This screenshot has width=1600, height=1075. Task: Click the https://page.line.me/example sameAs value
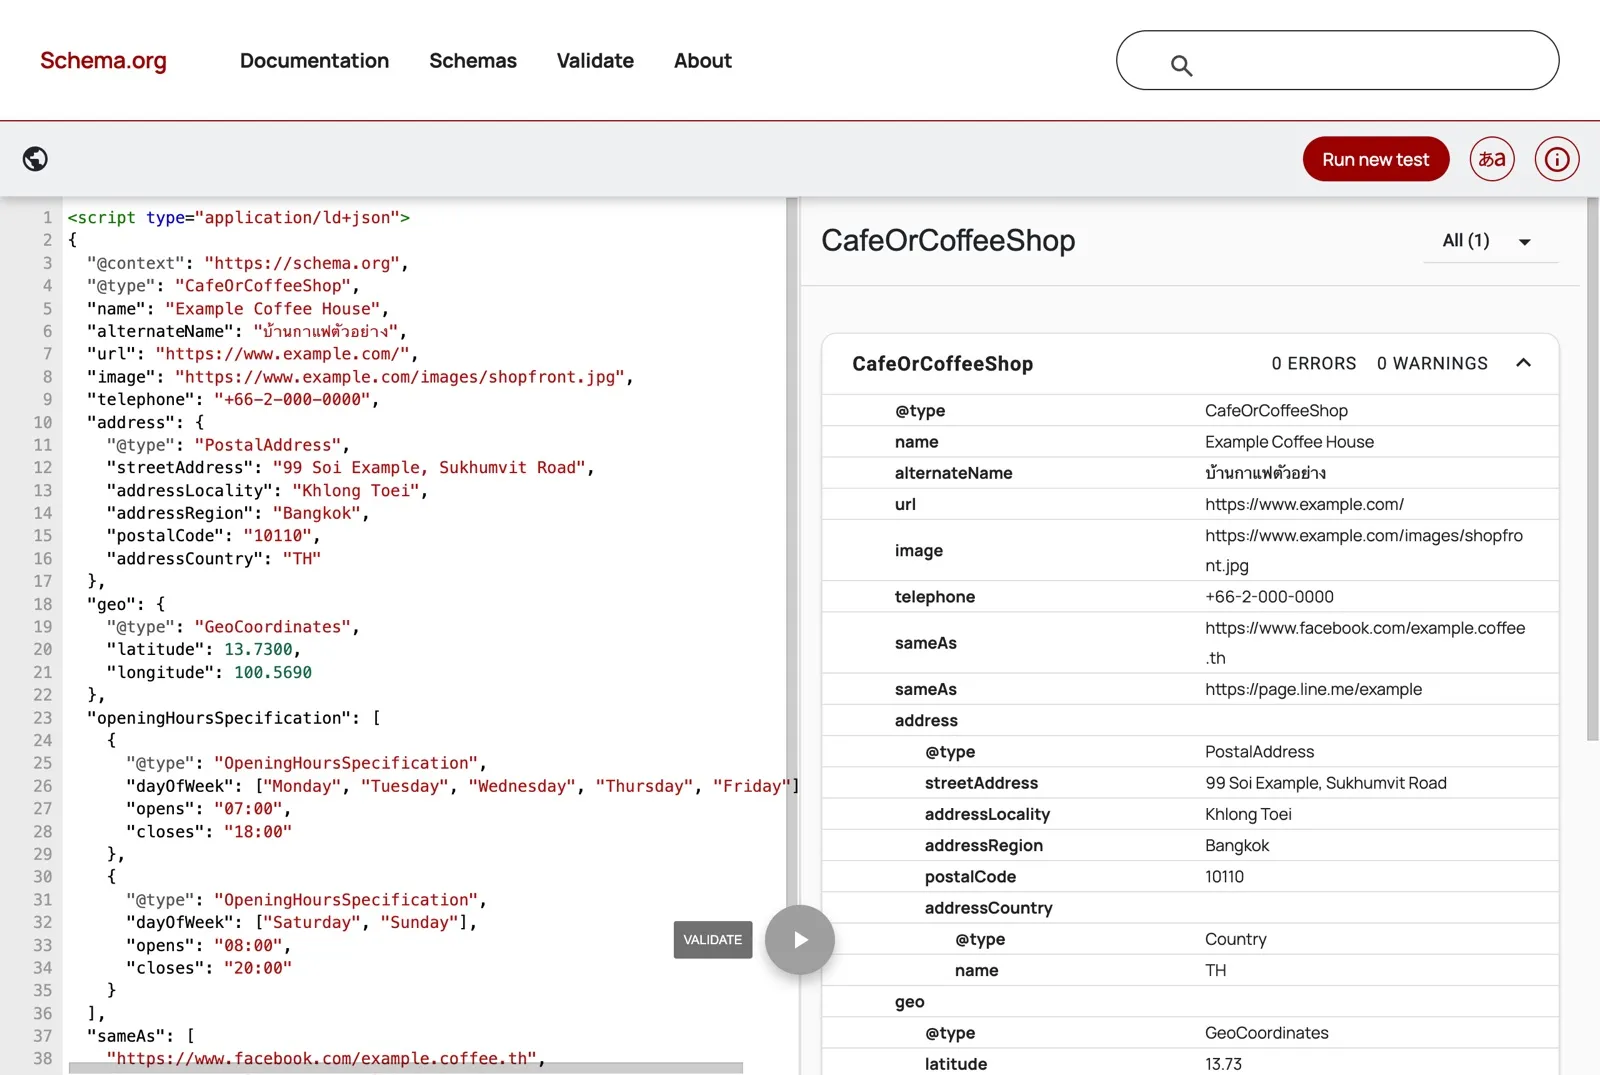[x=1313, y=689]
